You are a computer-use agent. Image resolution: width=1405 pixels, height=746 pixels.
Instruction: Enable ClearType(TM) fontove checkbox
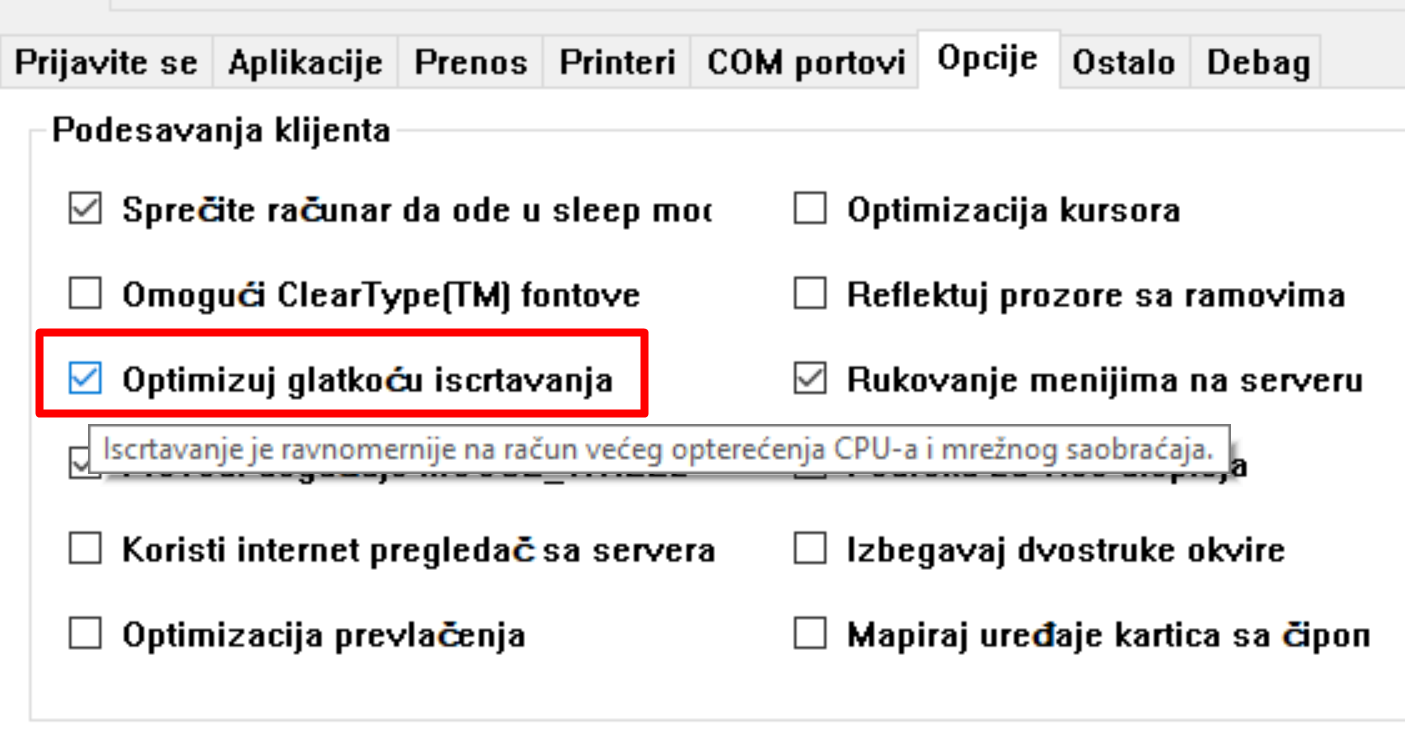point(85,295)
